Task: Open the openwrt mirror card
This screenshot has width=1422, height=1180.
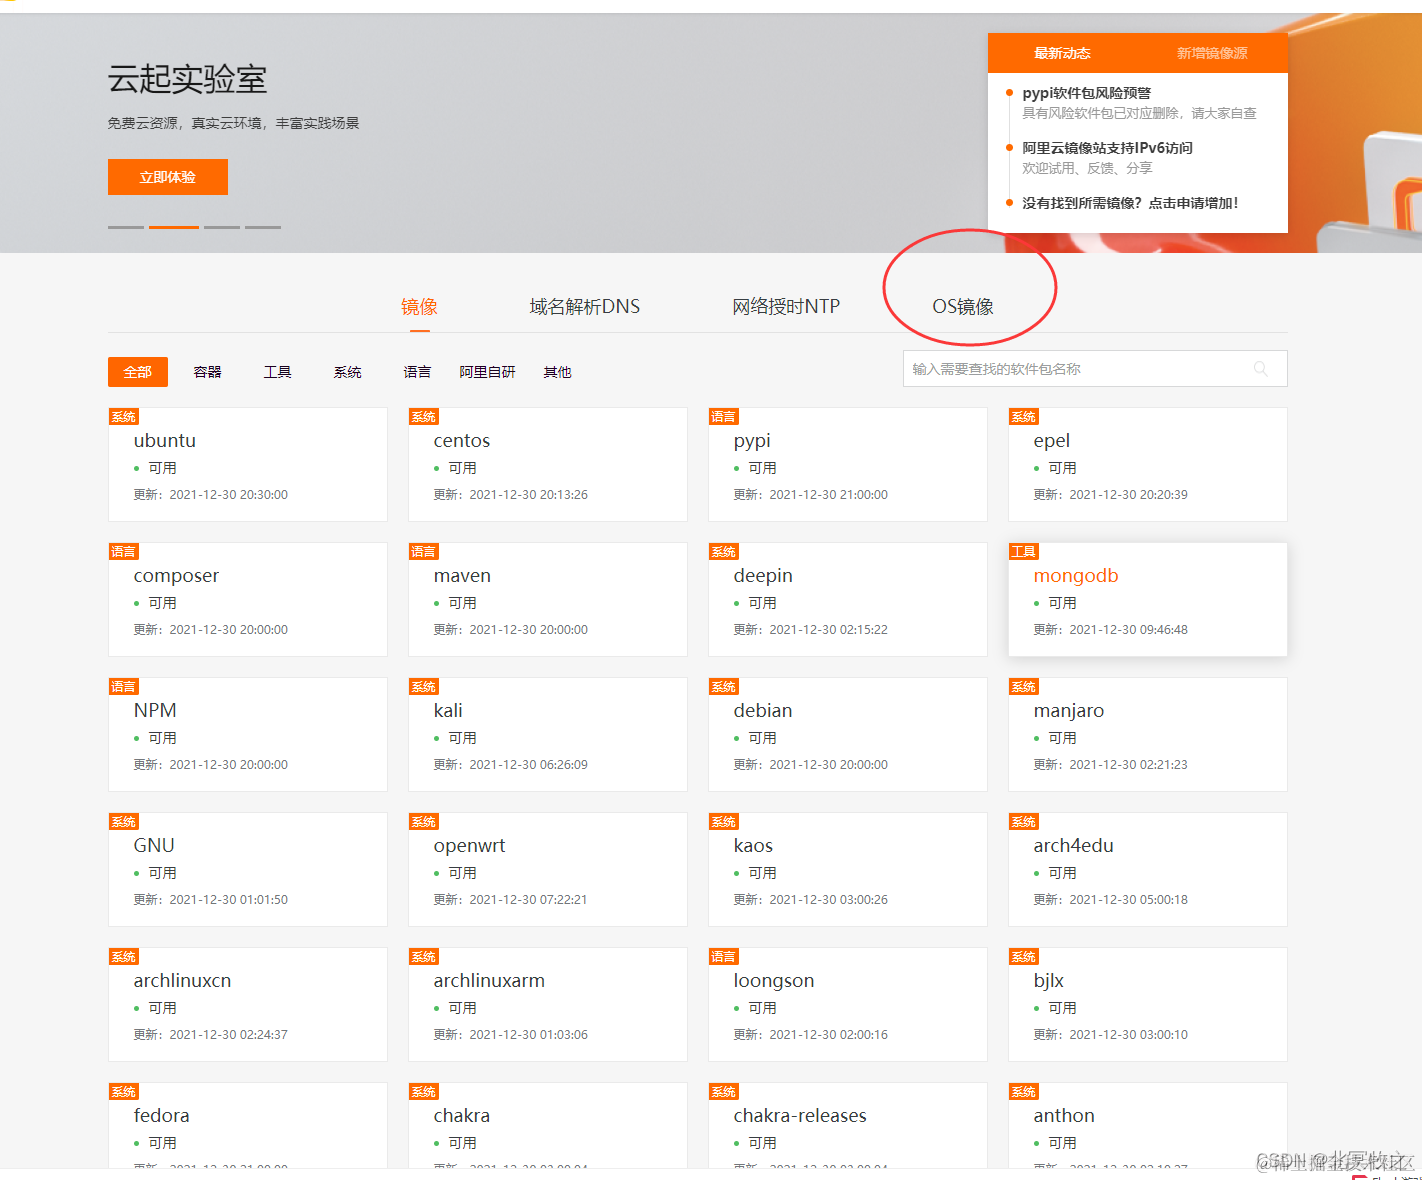Action: 548,869
